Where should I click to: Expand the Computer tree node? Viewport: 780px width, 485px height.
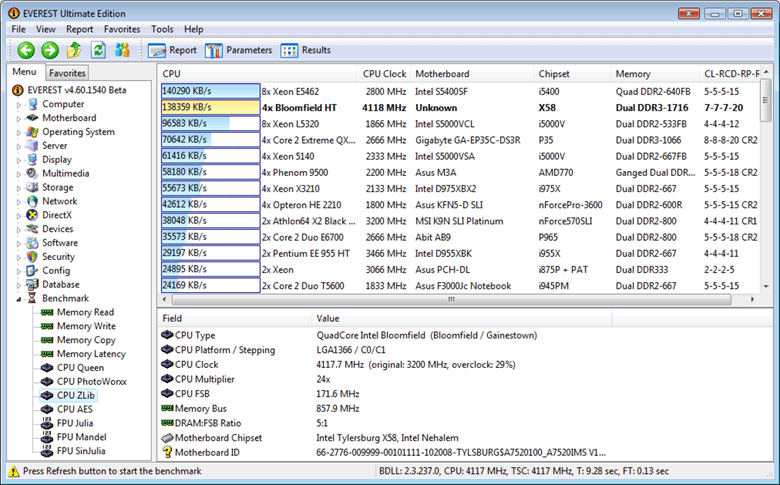(x=19, y=105)
